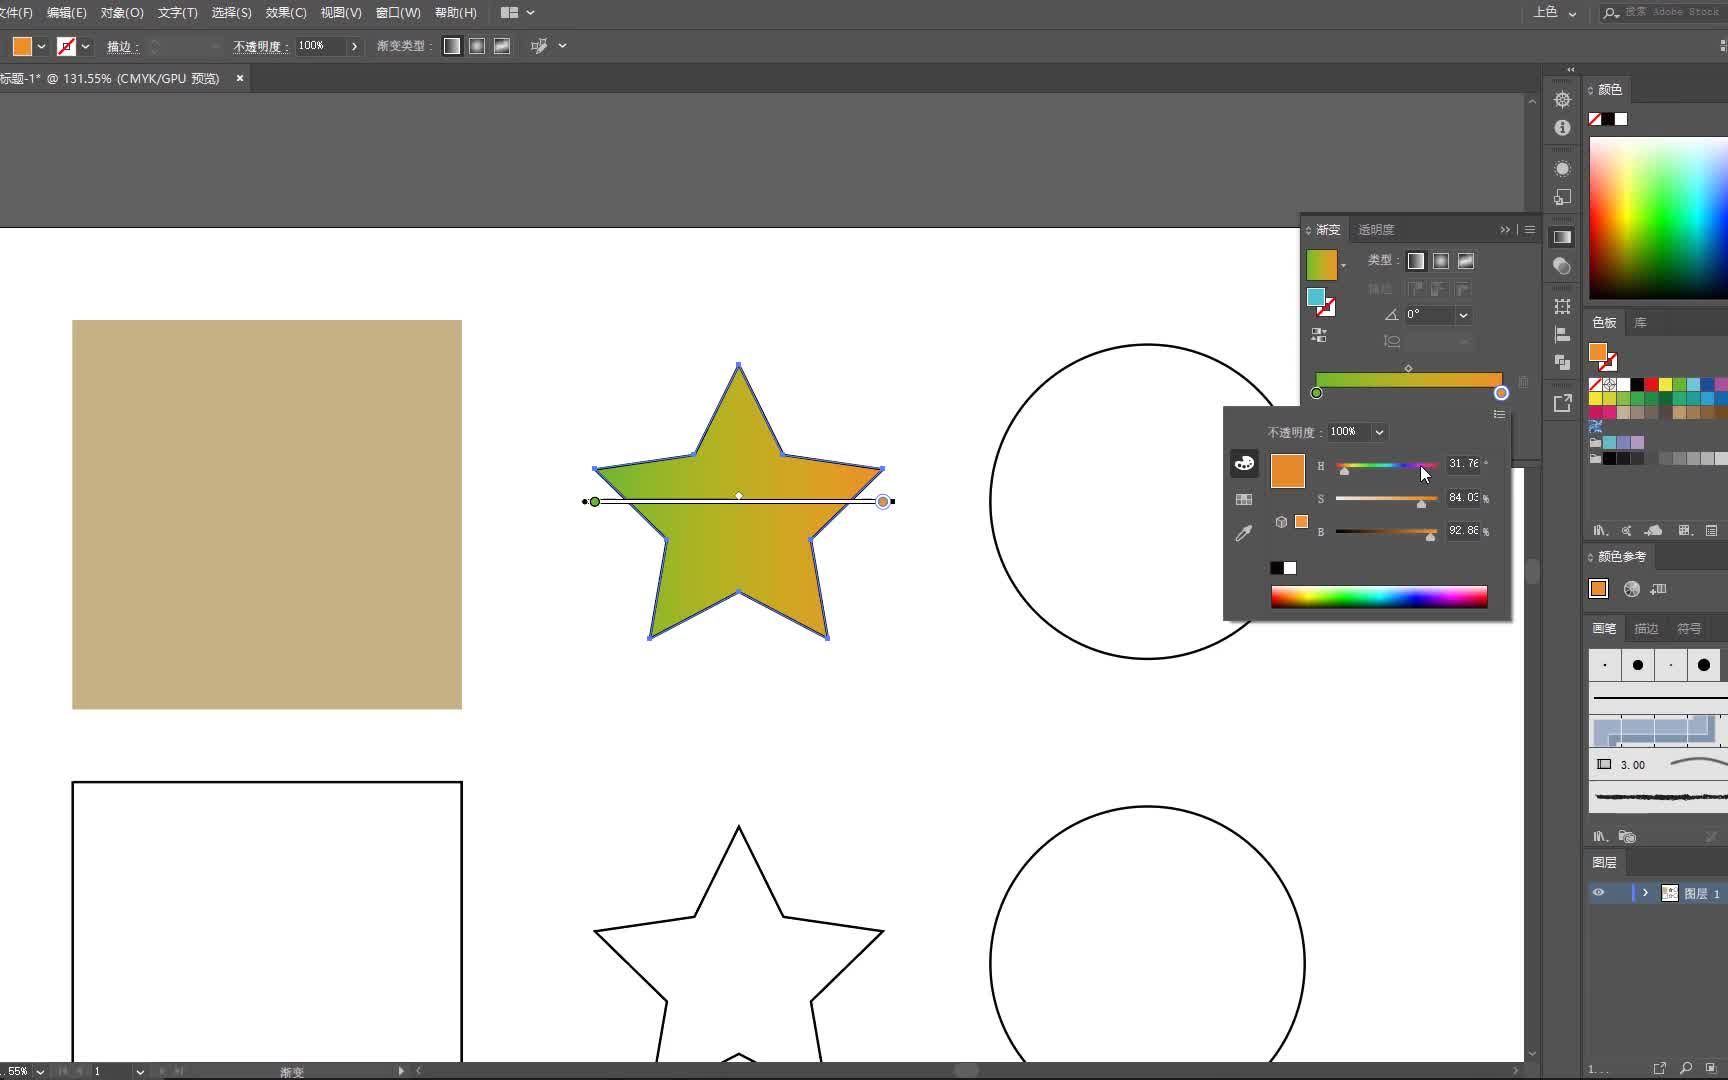The height and width of the screenshot is (1080, 1728).
Task: Open the 窗口(W) menu
Action: (x=397, y=13)
